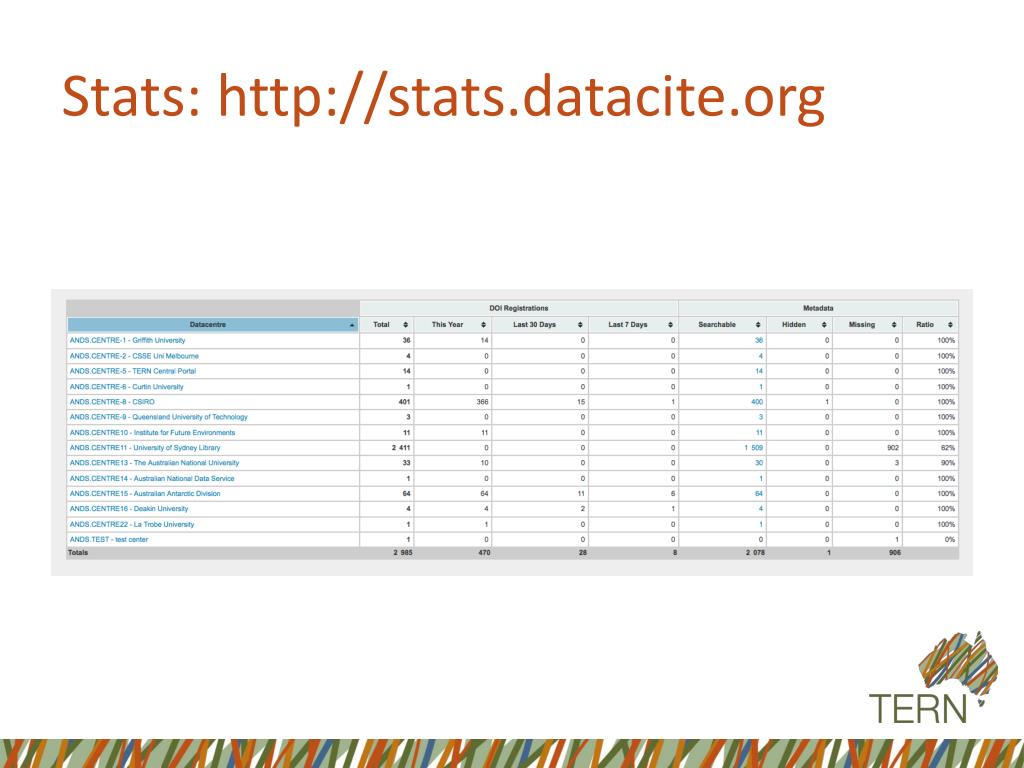Click the DOI Registrations group header
The height and width of the screenshot is (768, 1024).
pos(519,308)
